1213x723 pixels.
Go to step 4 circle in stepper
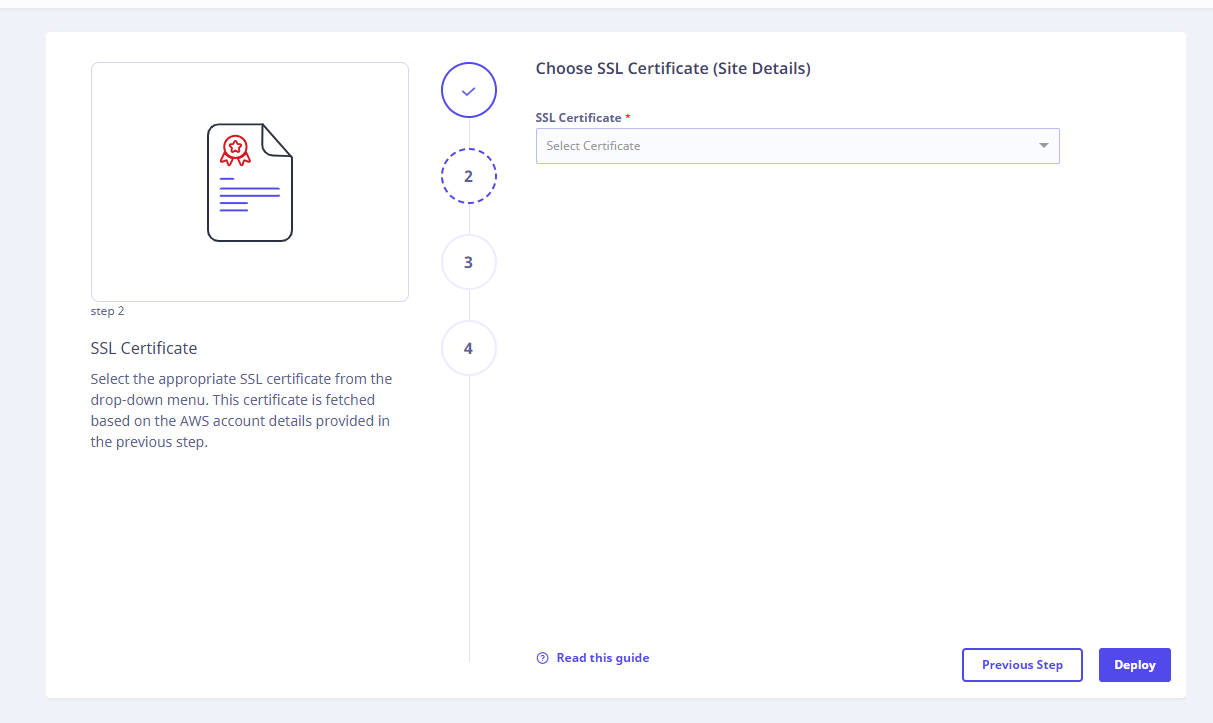tap(468, 348)
